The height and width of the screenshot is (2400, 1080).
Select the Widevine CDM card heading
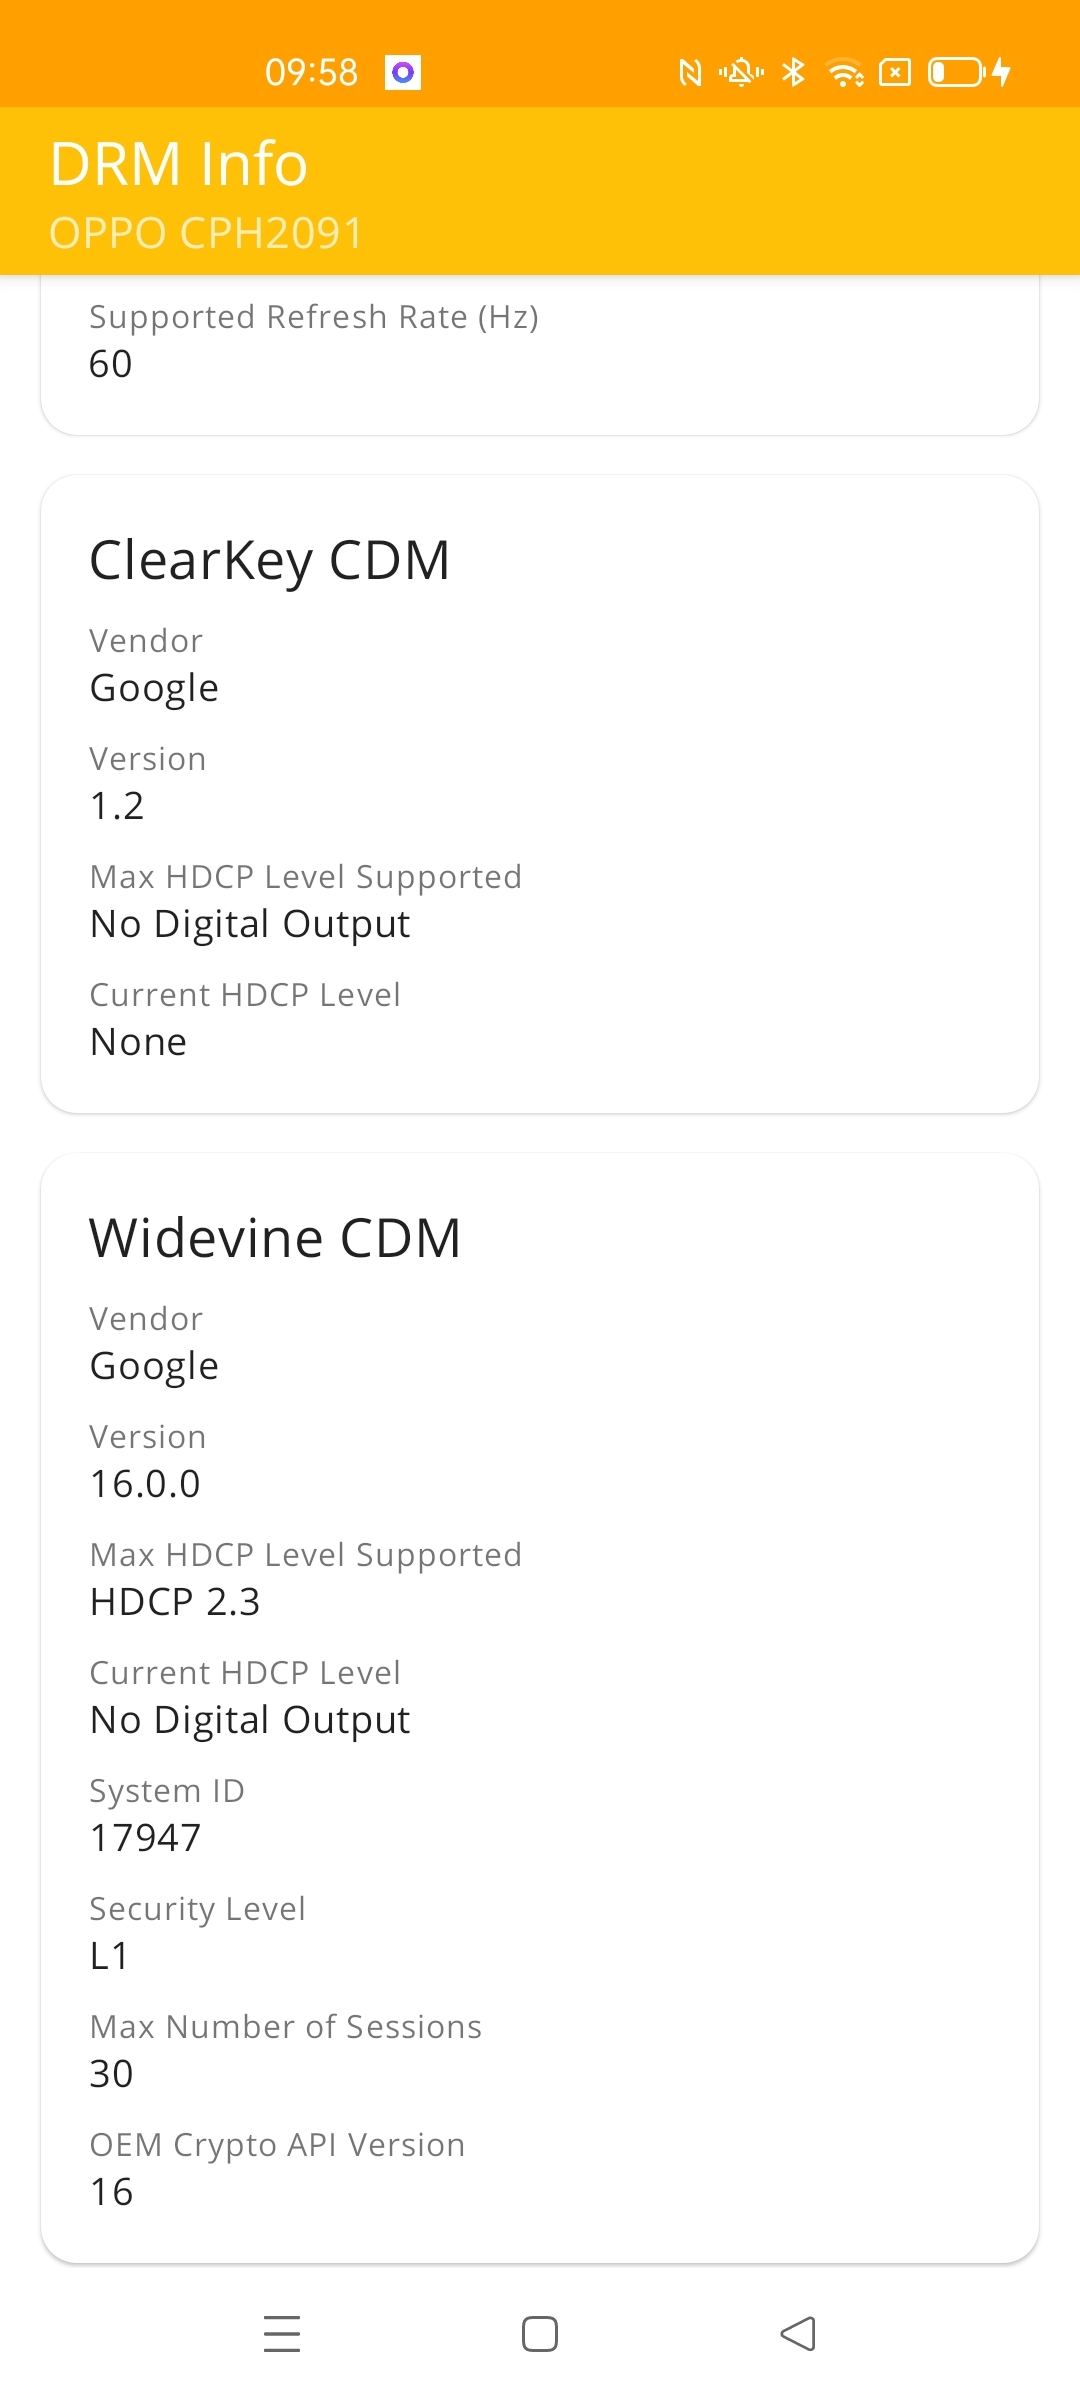275,1236
